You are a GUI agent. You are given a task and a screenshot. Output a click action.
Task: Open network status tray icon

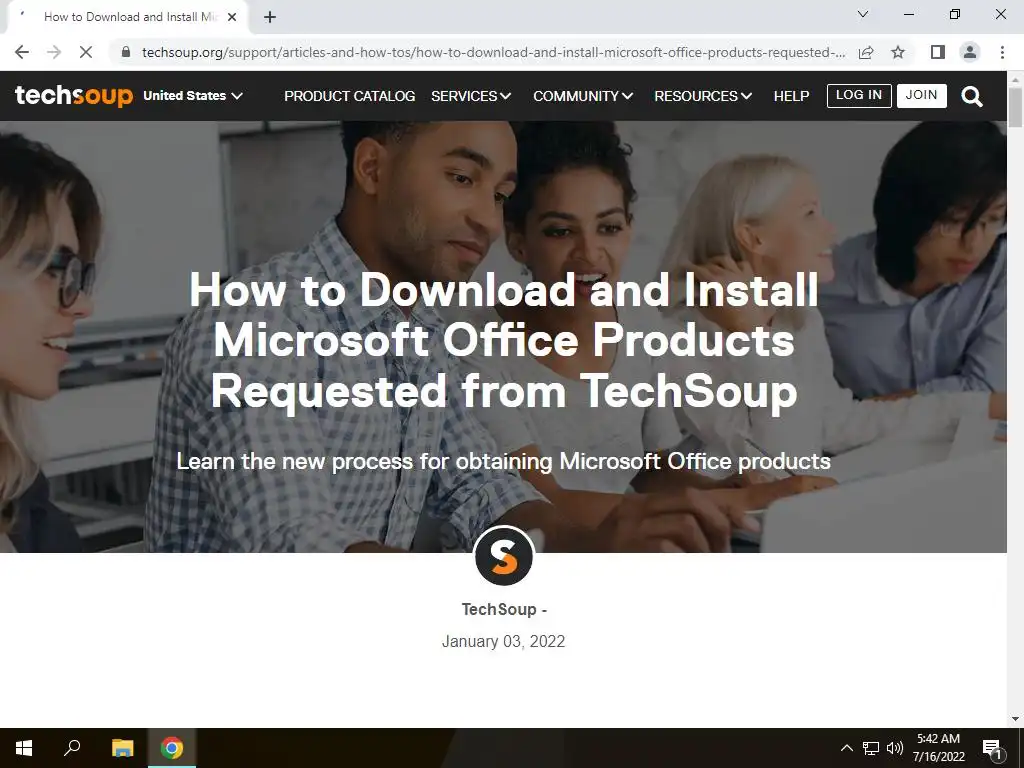click(871, 748)
